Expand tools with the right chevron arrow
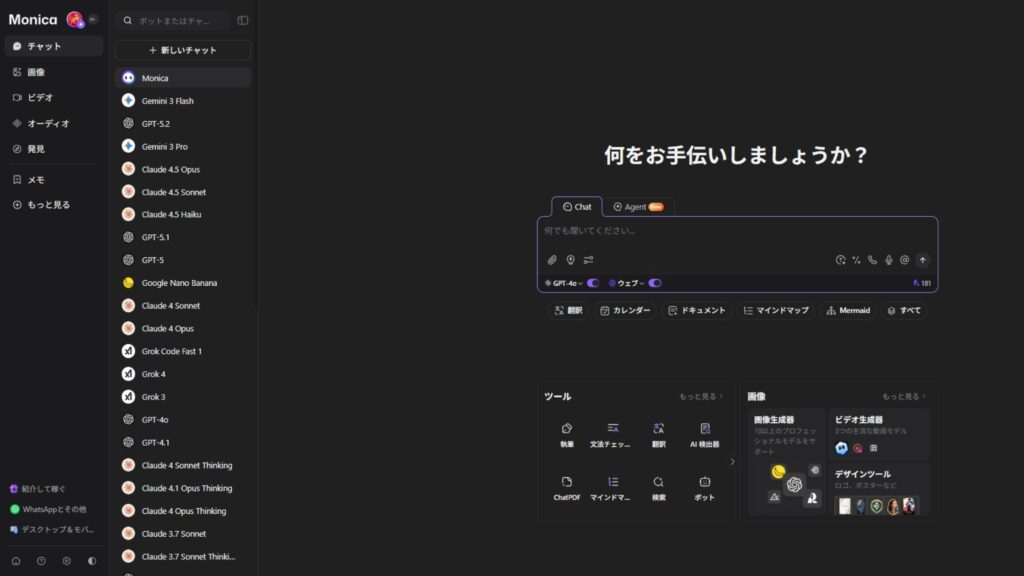This screenshot has height=576, width=1024. (732, 462)
